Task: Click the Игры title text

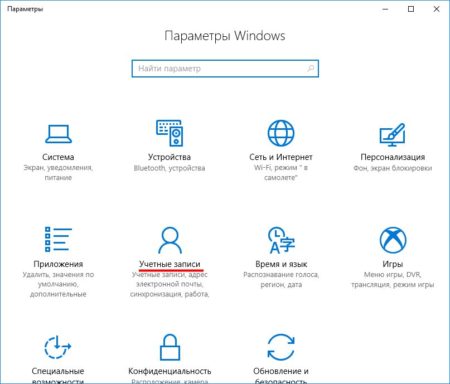Action: [393, 264]
